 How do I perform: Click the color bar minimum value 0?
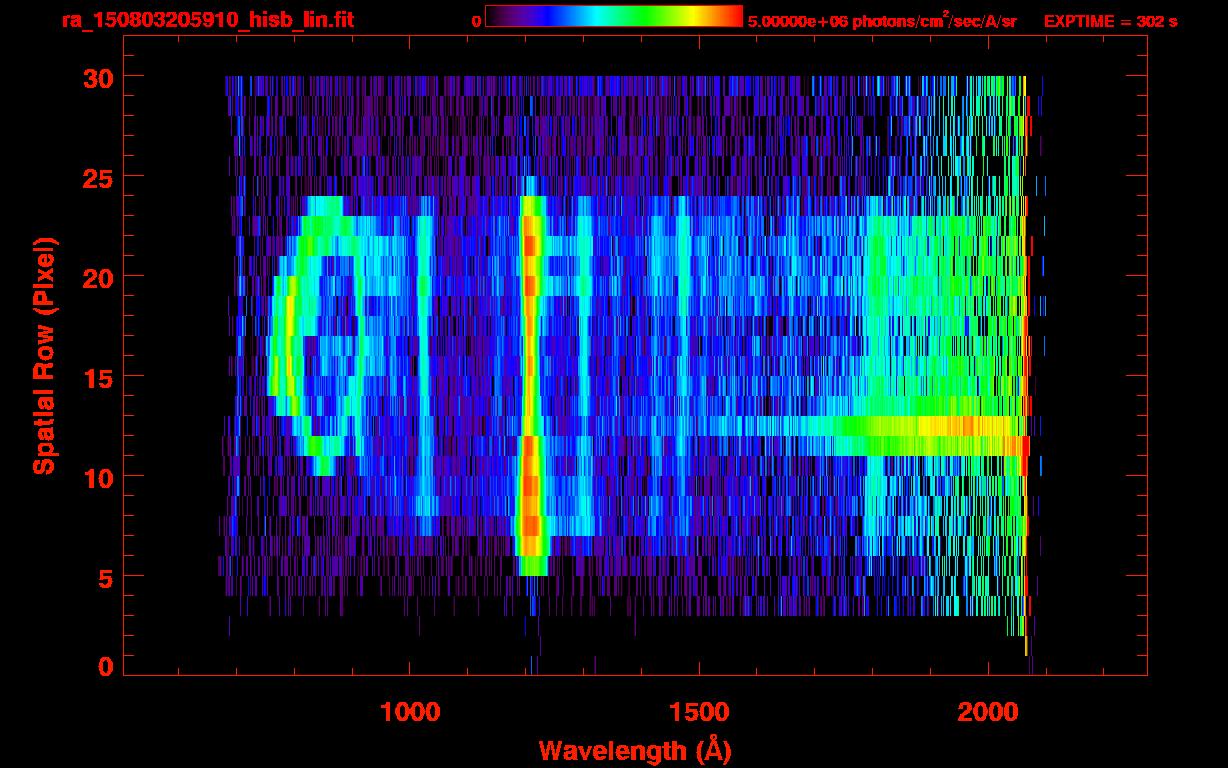coord(477,21)
